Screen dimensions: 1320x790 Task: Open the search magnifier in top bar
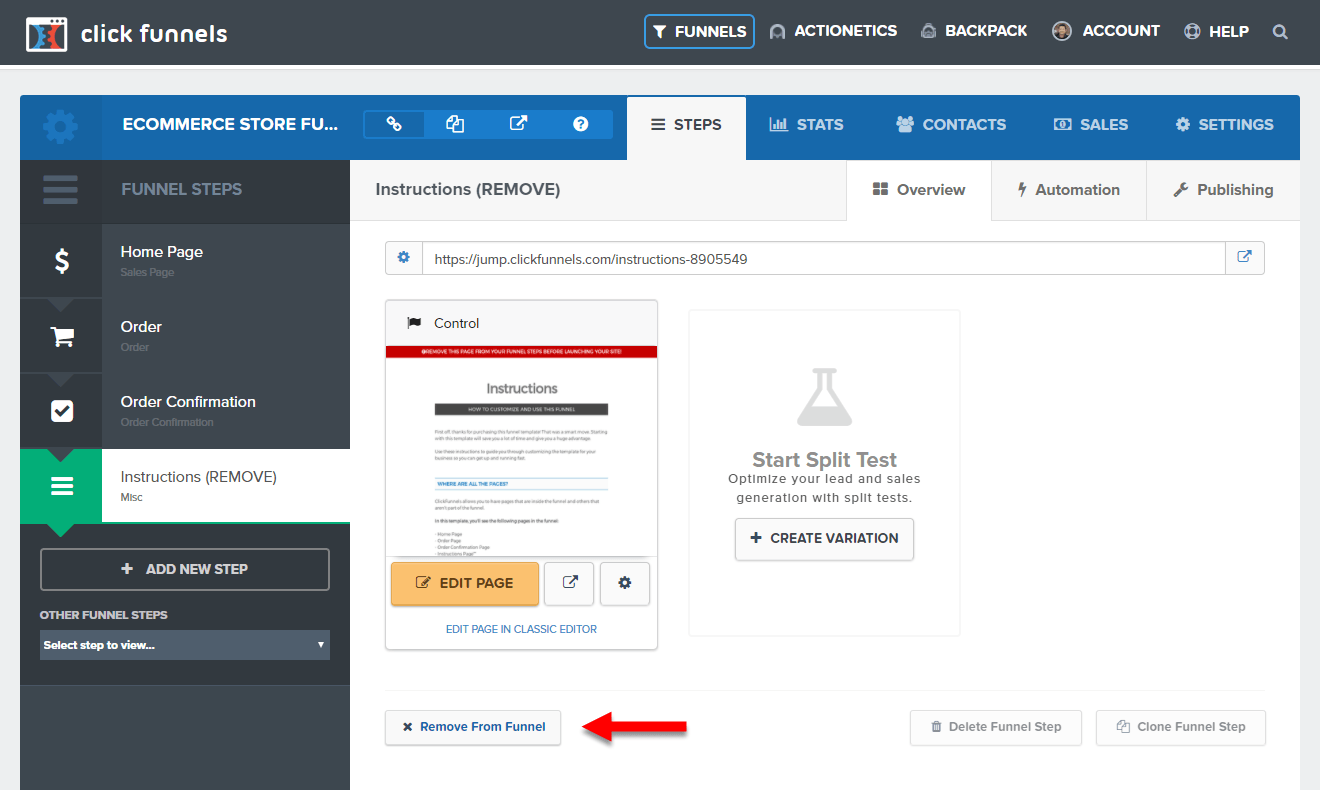pos(1280,31)
